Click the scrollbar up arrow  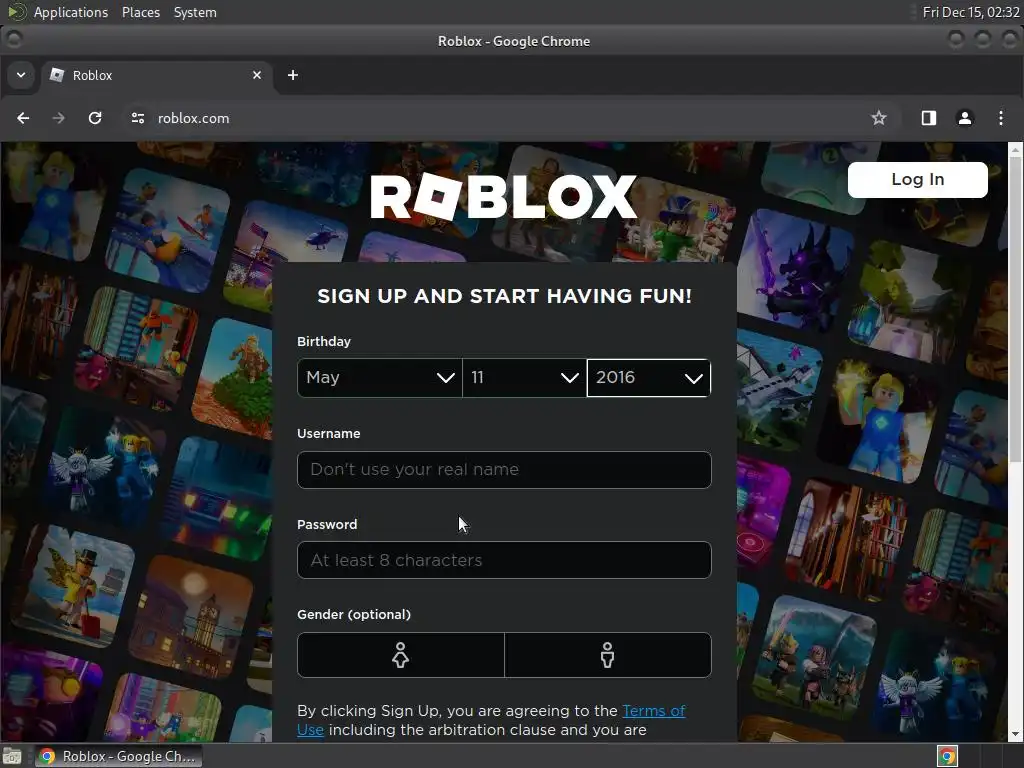click(1016, 150)
